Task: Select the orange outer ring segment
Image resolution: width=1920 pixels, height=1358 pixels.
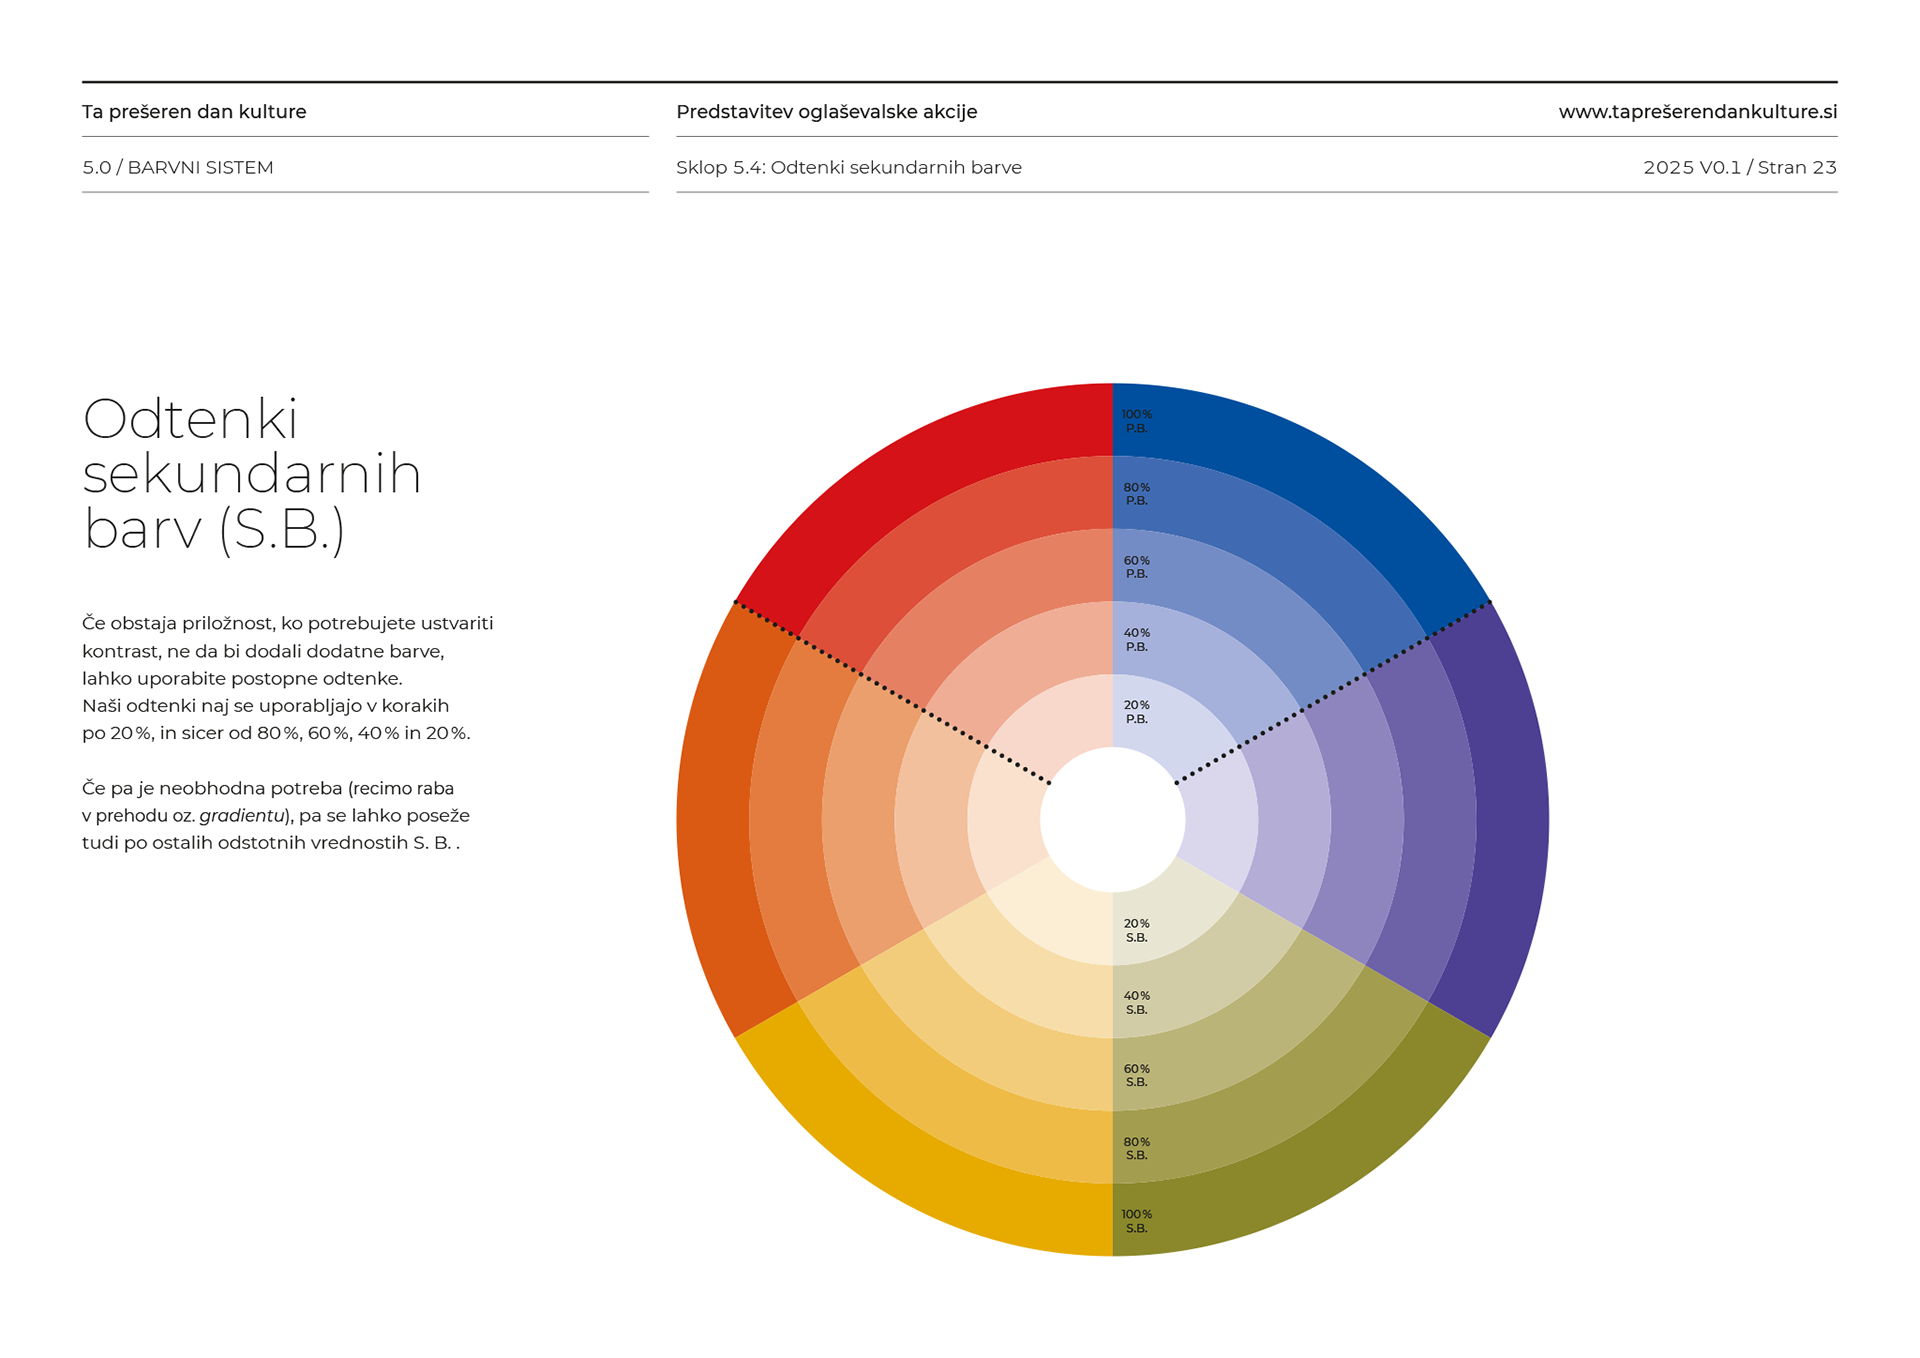Action: [x=715, y=820]
